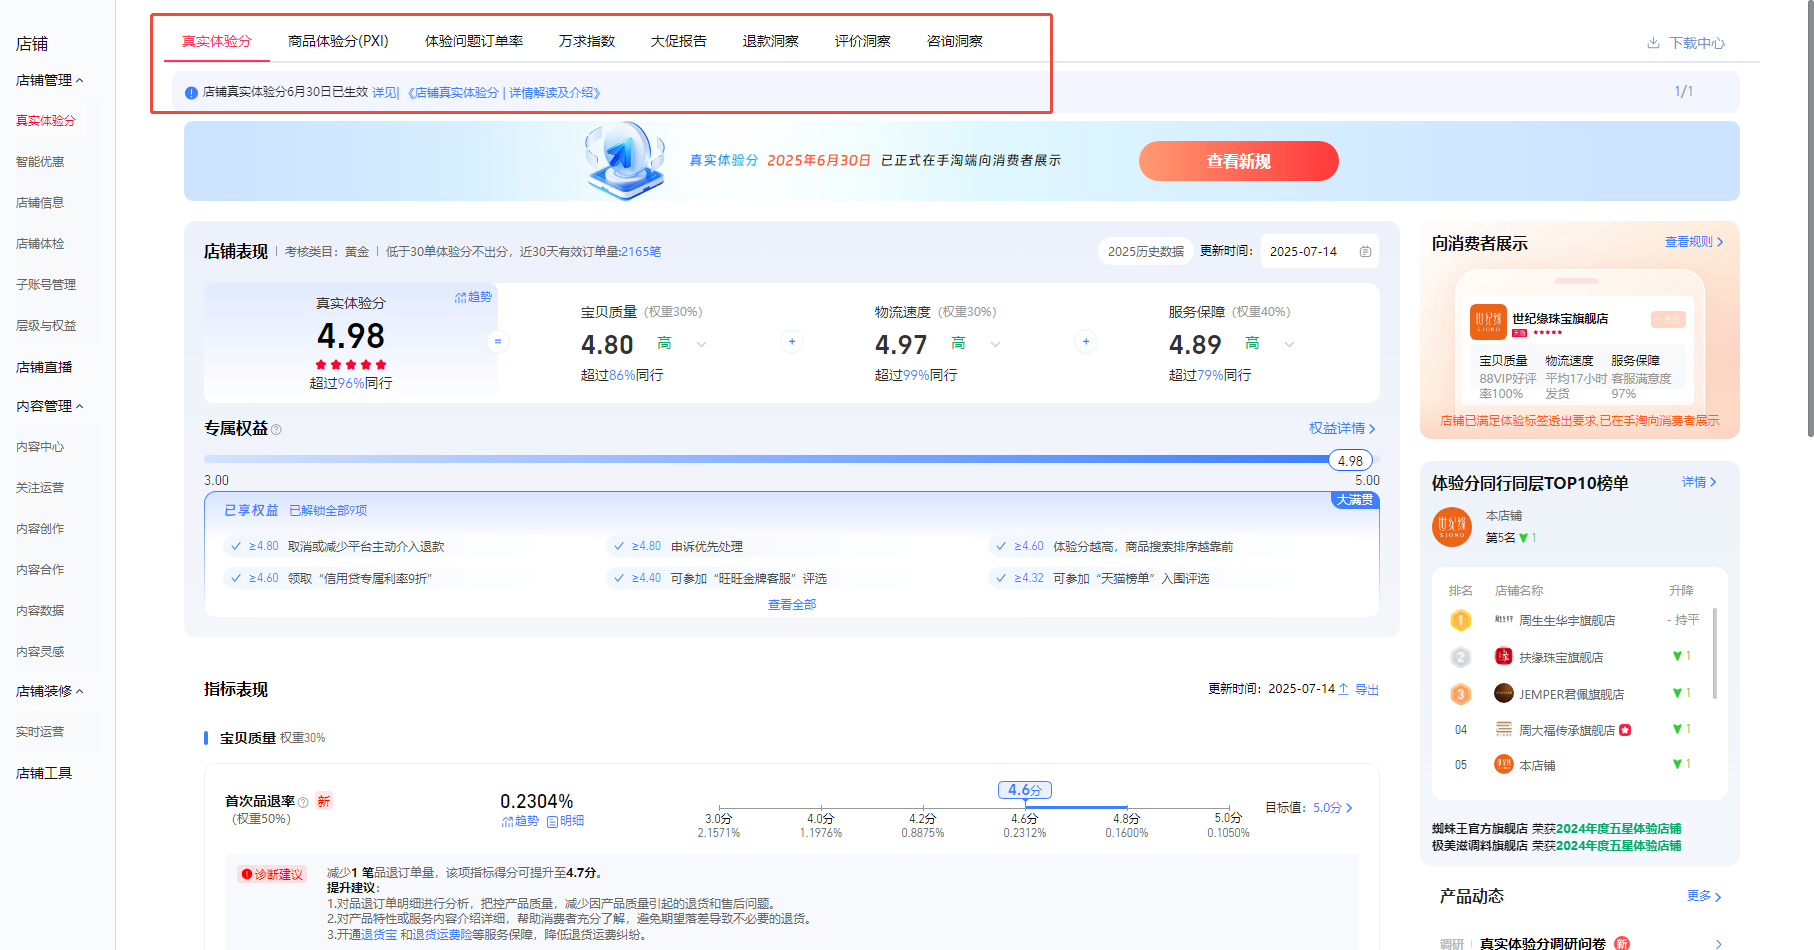The image size is (1814, 950).
Task: Click the 2025-07-14 date input field
Action: click(x=1304, y=252)
